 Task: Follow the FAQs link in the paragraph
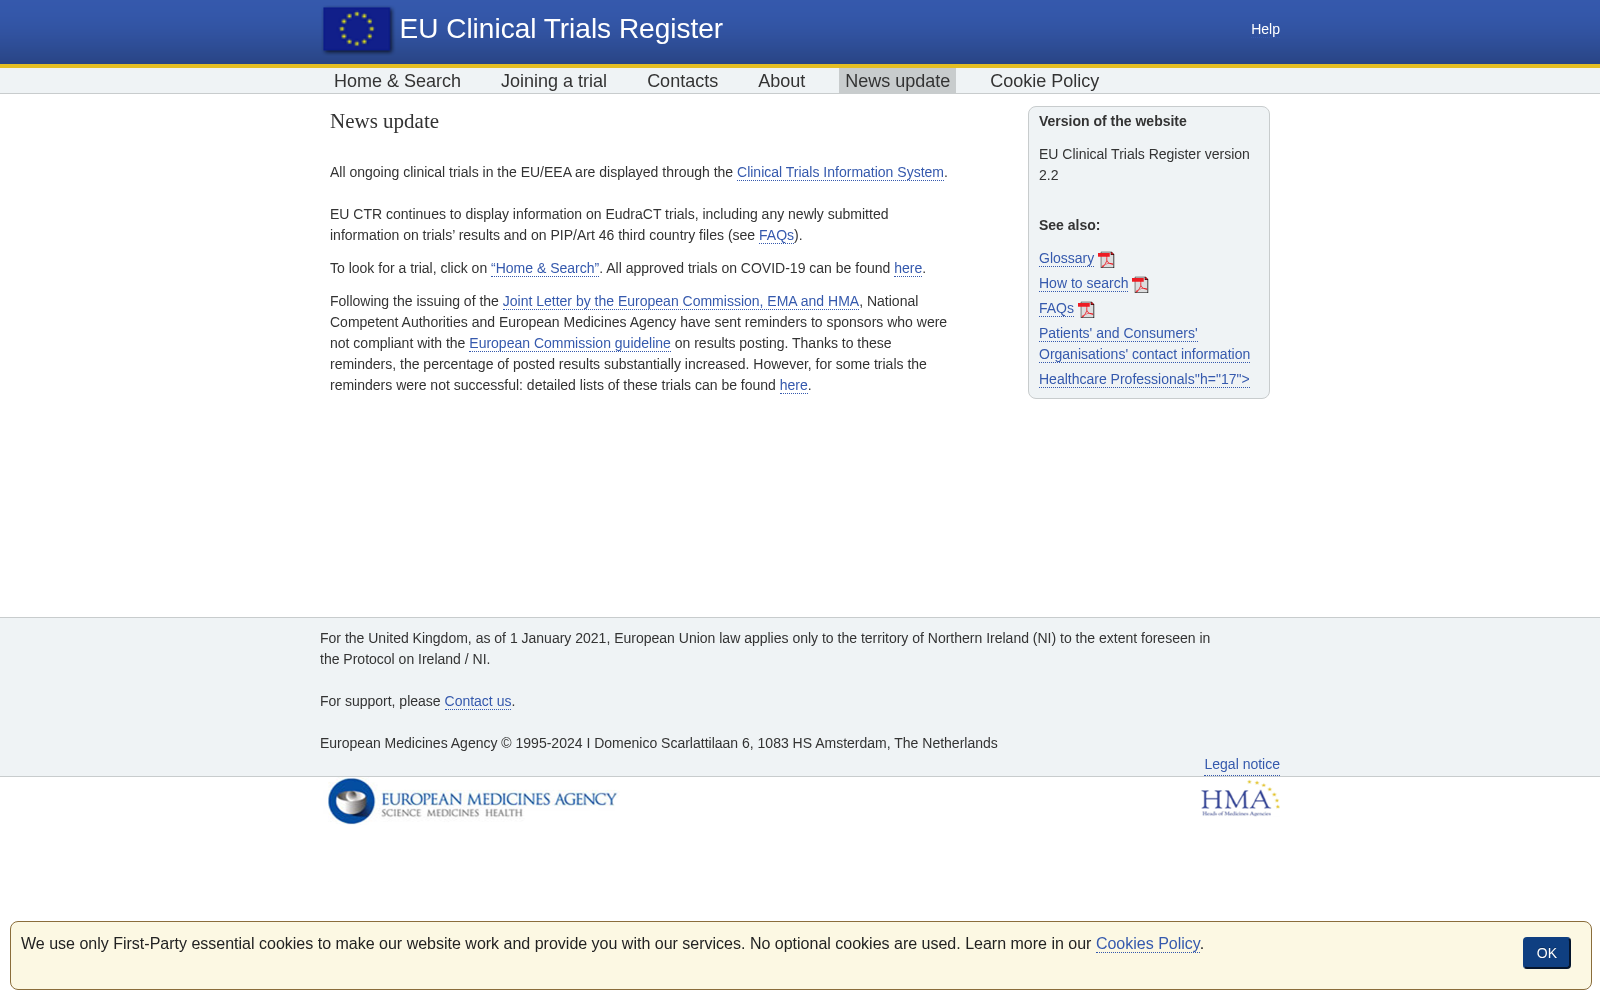pyautogui.click(x=776, y=235)
